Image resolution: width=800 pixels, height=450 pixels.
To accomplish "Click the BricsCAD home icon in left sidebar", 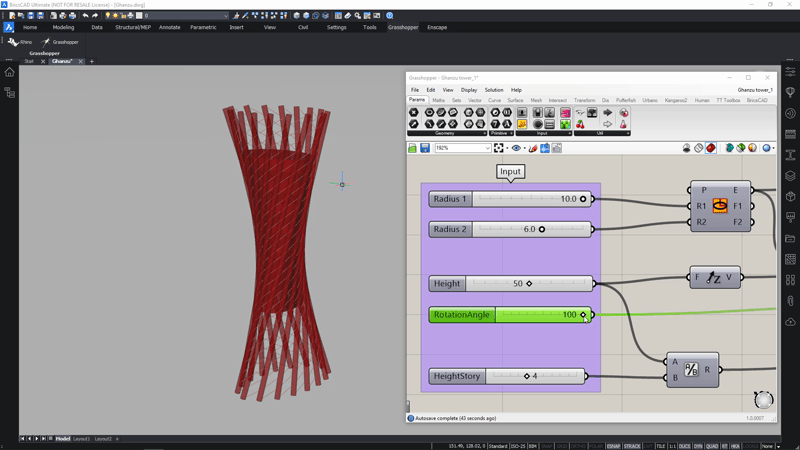I will pos(10,72).
